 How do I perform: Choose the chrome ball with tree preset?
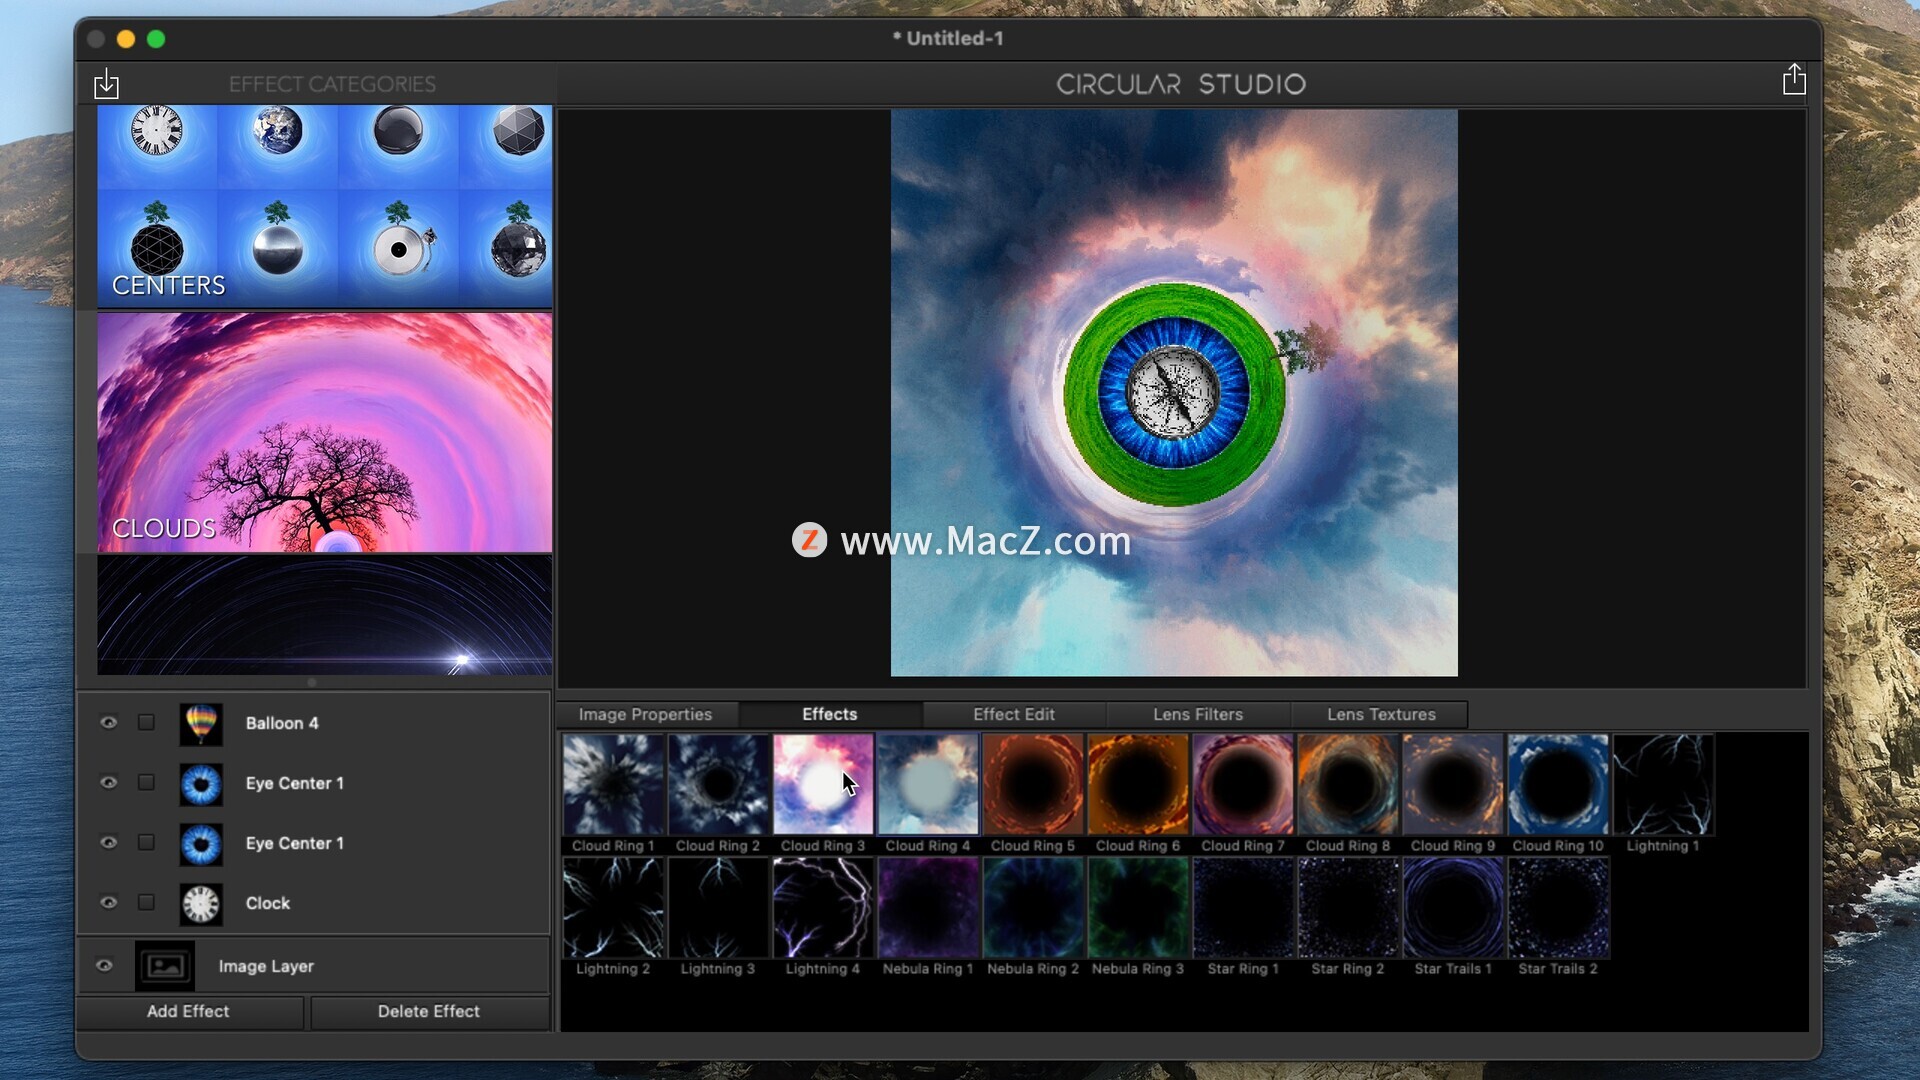point(278,240)
